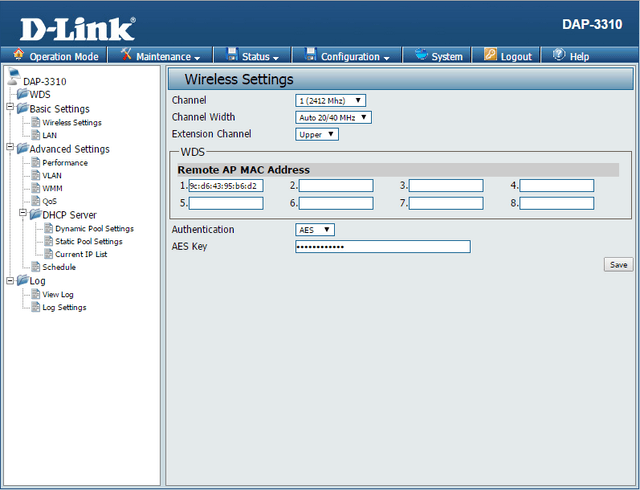
Task: Click the Schedule page icon
Action: click(x=36, y=266)
